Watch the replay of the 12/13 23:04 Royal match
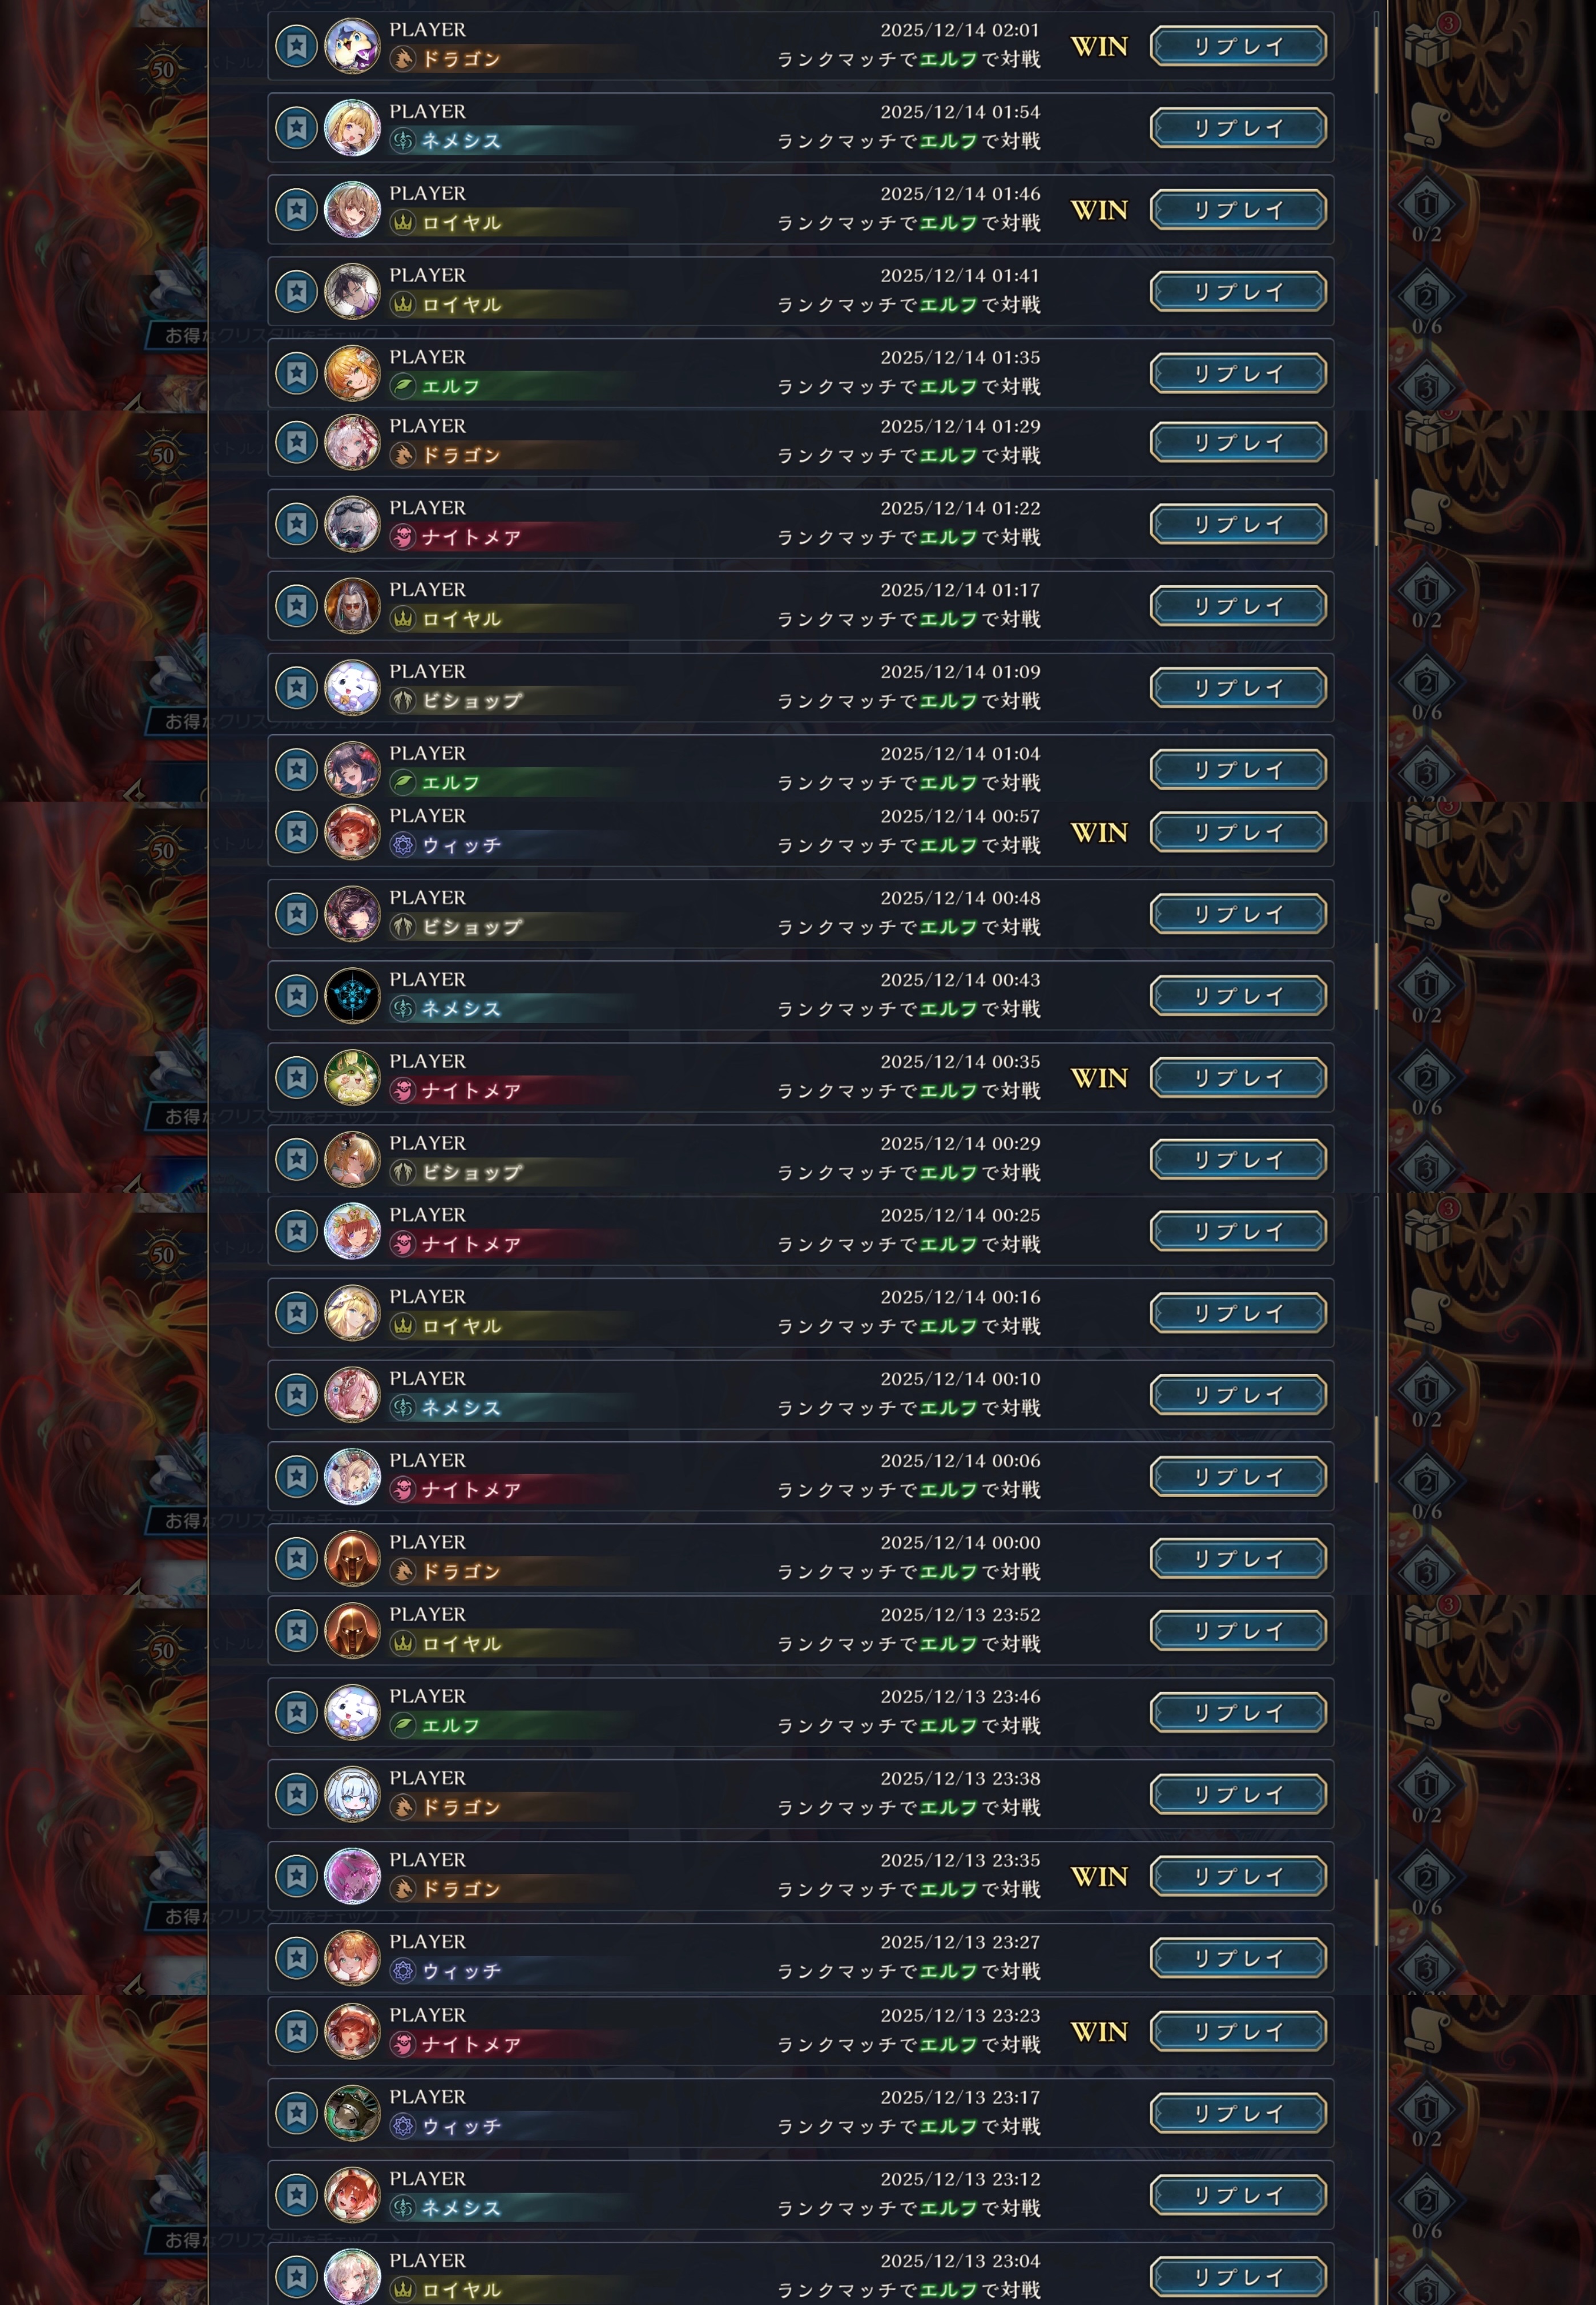The width and height of the screenshot is (1596, 2305). tap(1238, 2277)
